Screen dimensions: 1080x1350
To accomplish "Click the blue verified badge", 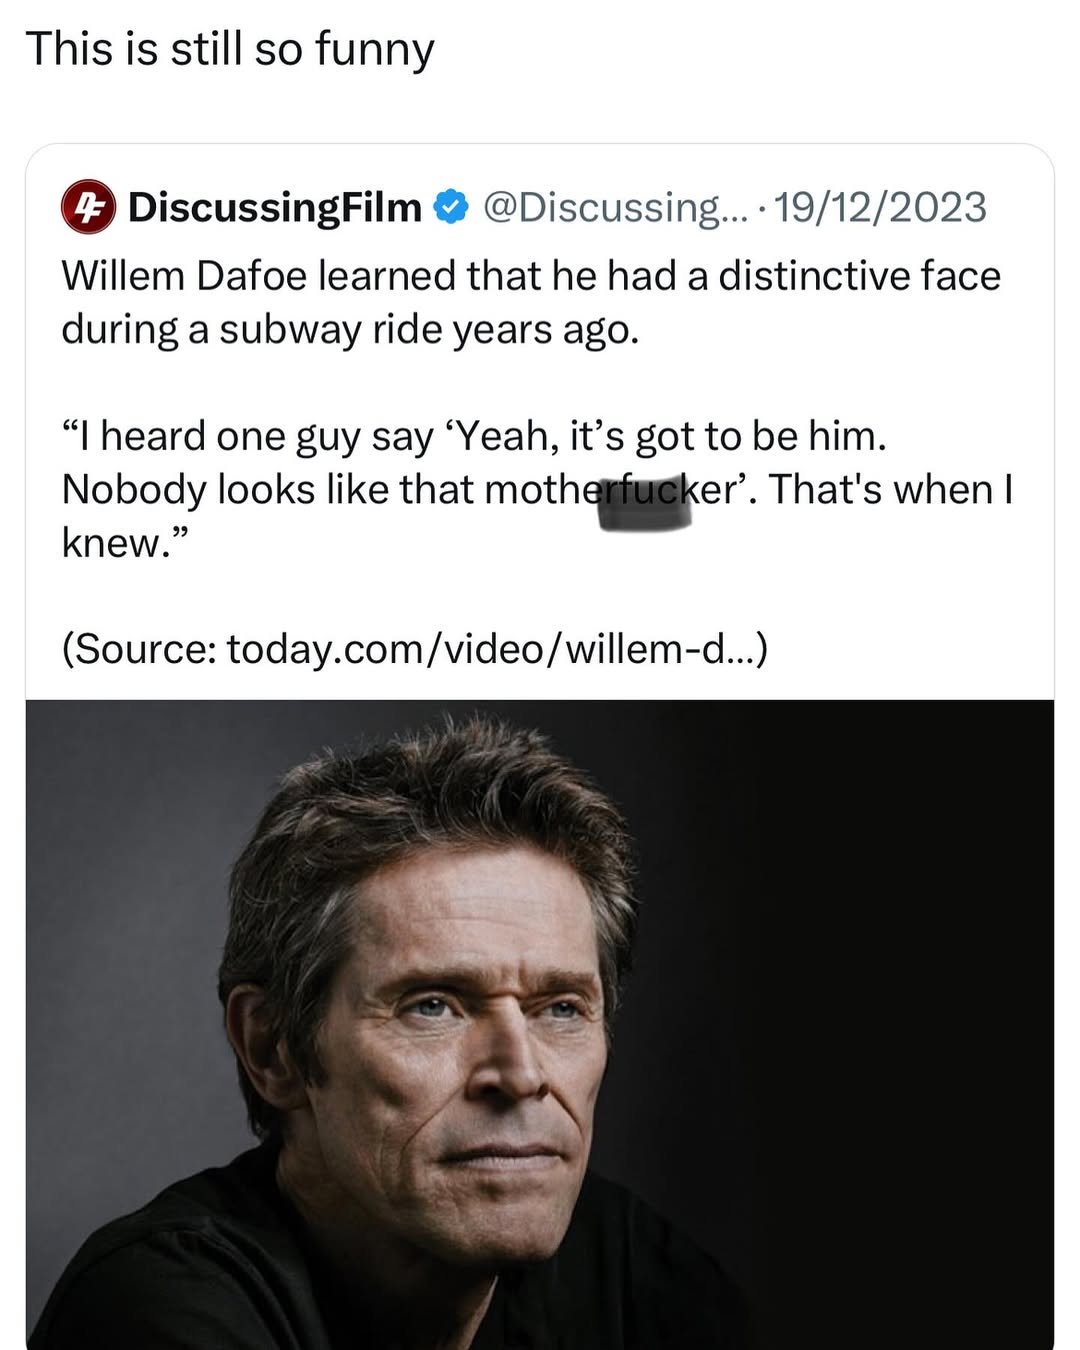I will coord(451,207).
